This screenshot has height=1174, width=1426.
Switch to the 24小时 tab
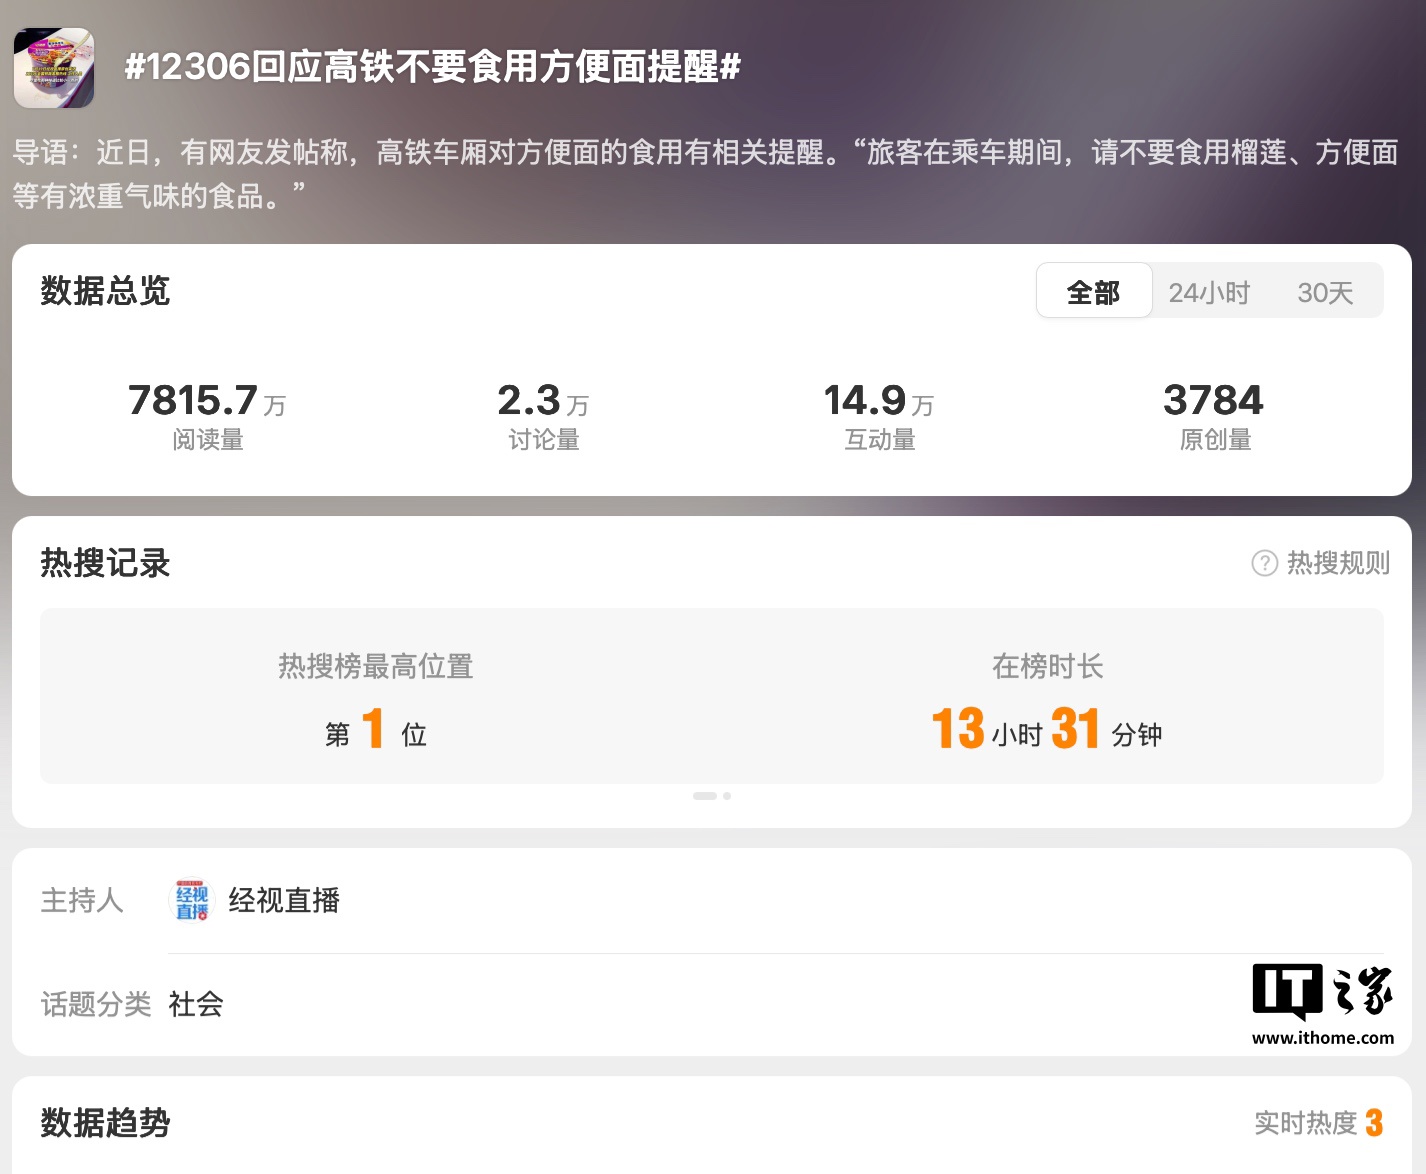tap(1209, 291)
